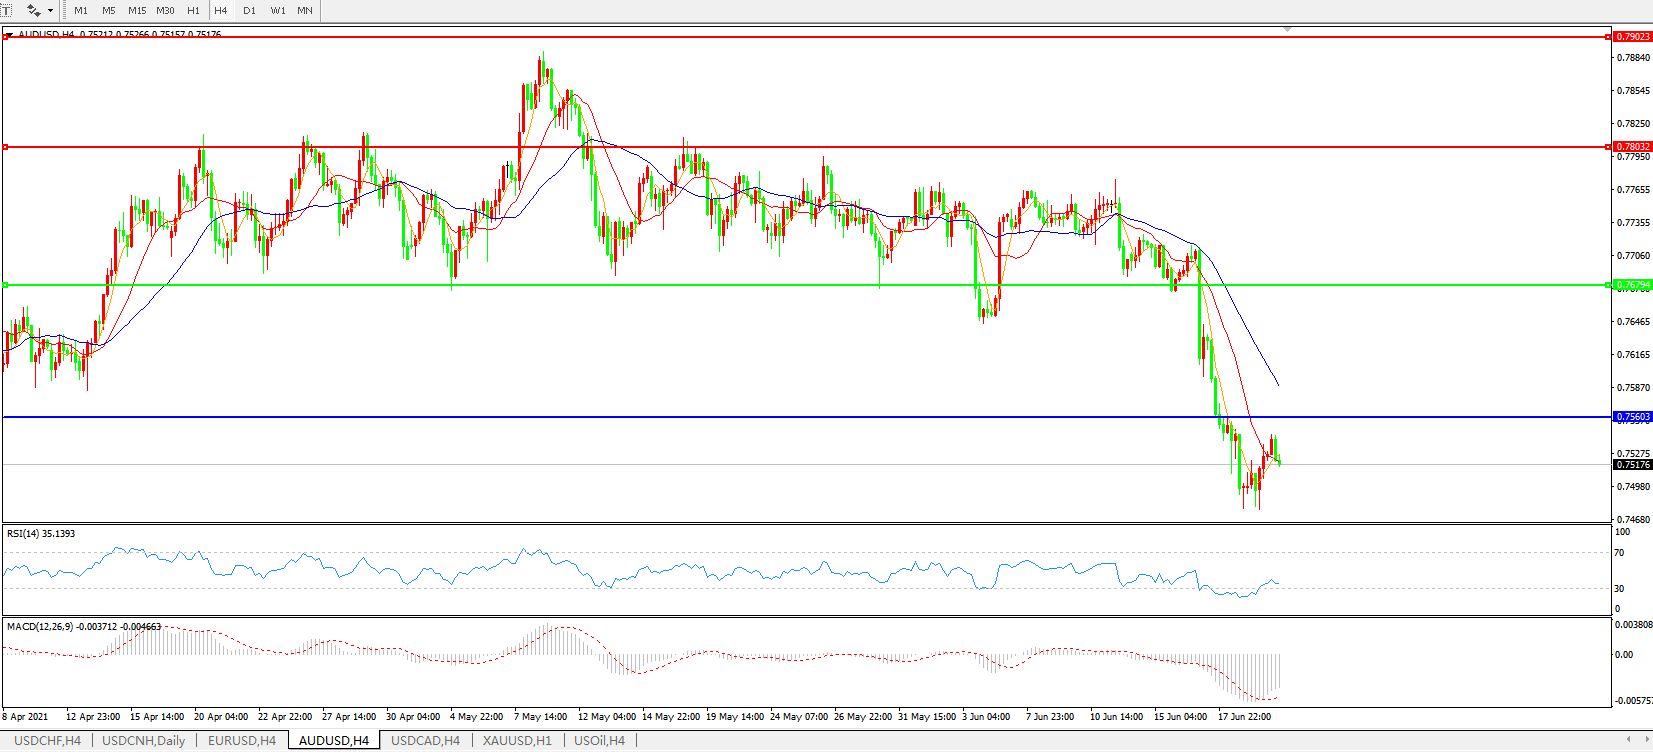Go to the USOil,H4 chart tab

[599, 740]
